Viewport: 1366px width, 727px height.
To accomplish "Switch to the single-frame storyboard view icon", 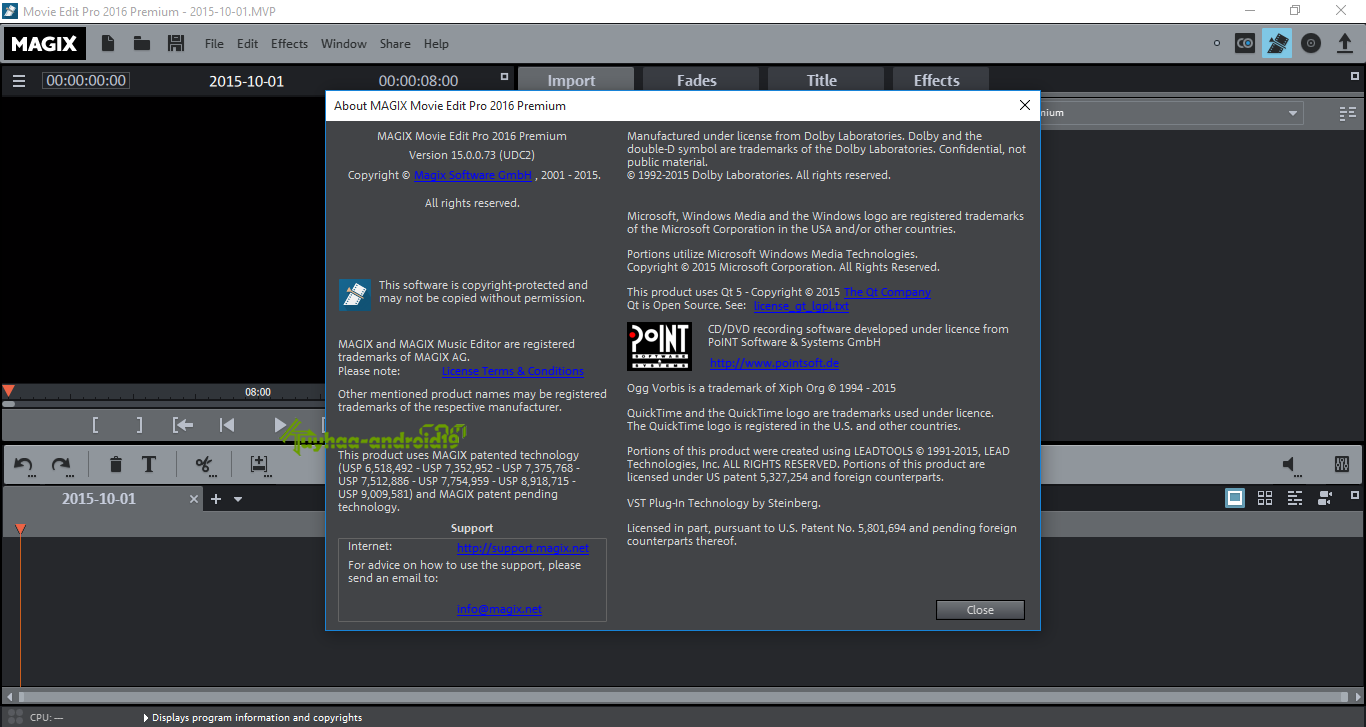I will pos(1235,498).
